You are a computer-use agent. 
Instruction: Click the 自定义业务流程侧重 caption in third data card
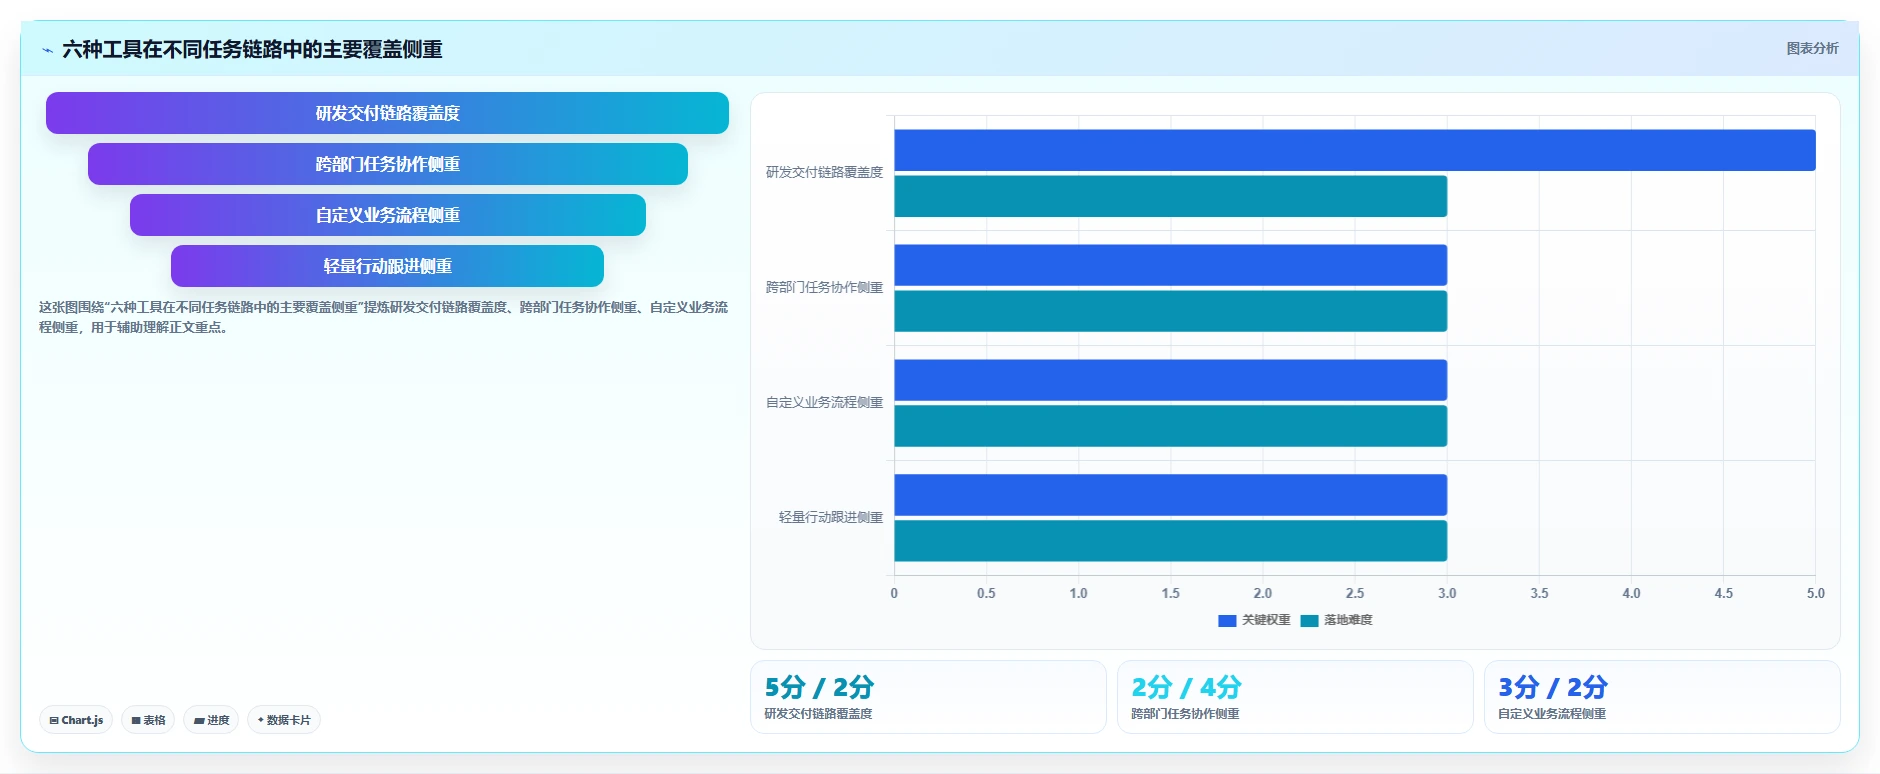[x=1552, y=714]
